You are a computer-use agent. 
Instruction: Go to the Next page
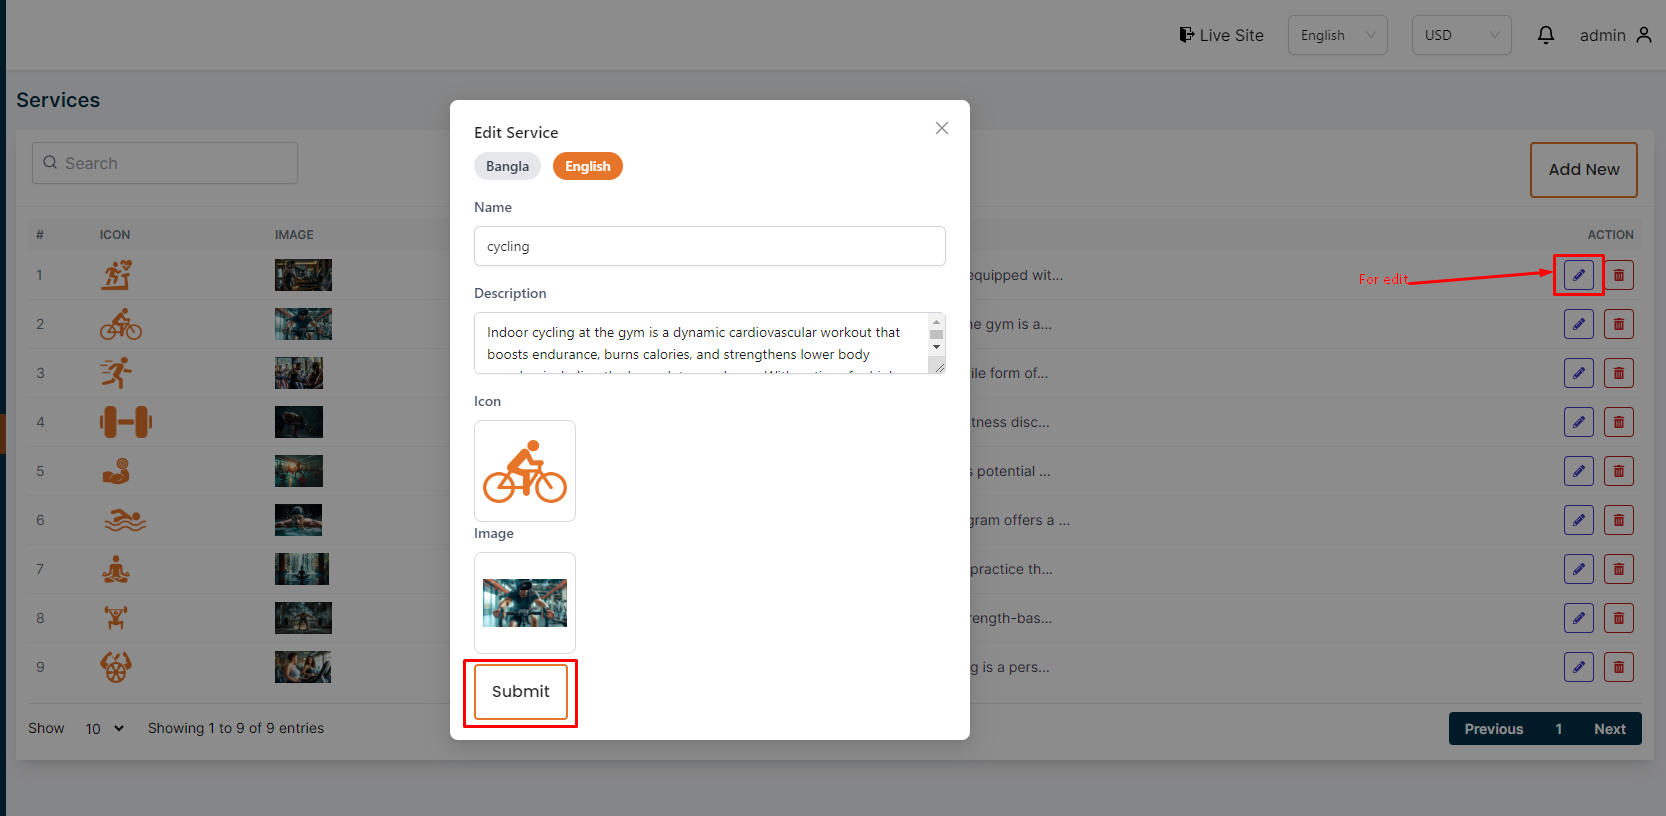pos(1609,729)
